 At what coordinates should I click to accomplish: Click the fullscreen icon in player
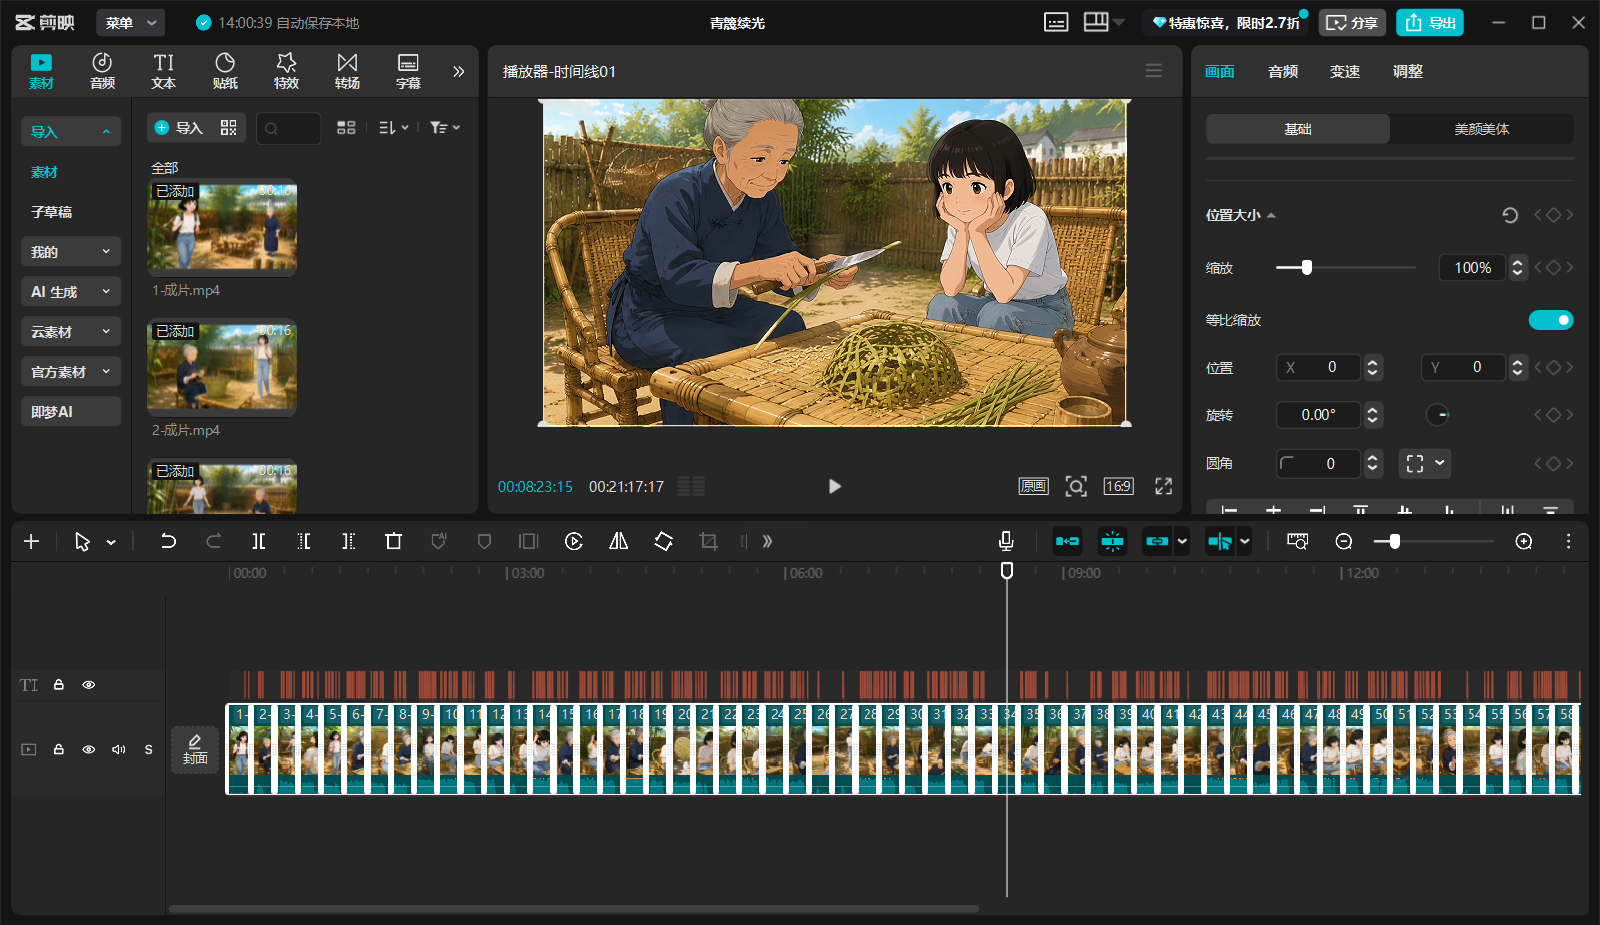[x=1163, y=486]
